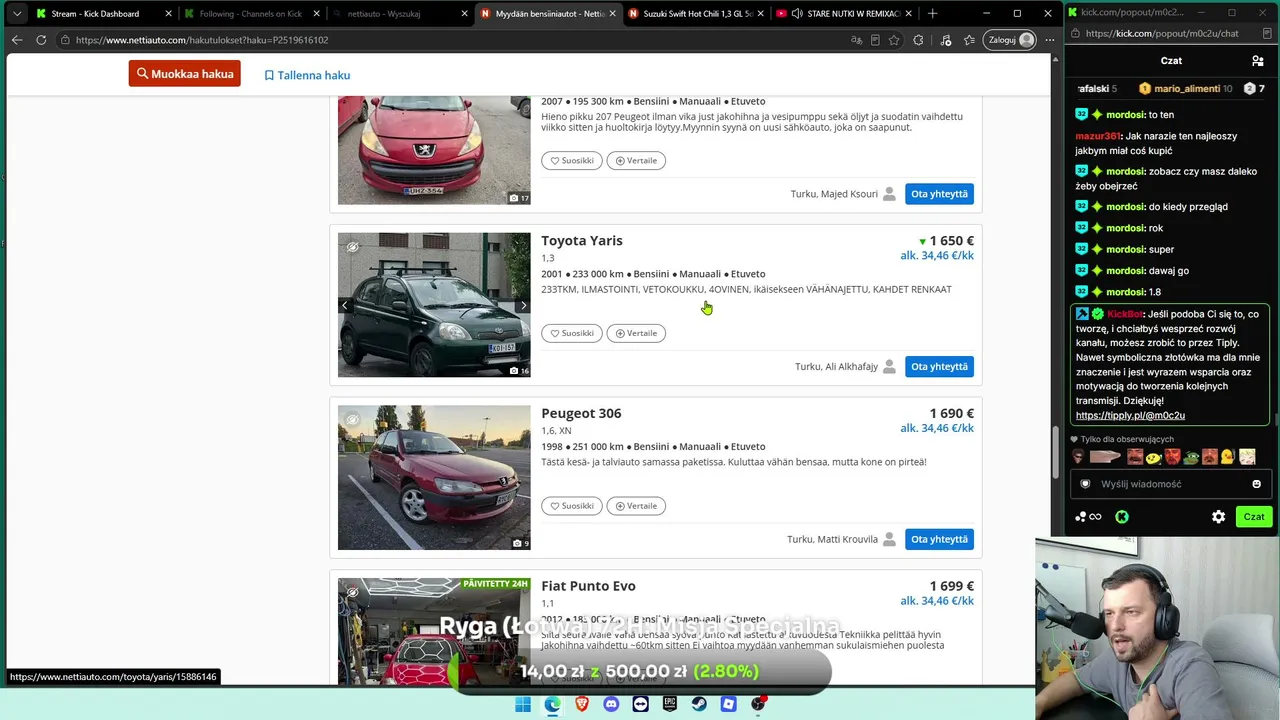Add the Peugeot 306 to Vertaile comparison
Viewport: 1280px width, 720px height.
click(636, 506)
